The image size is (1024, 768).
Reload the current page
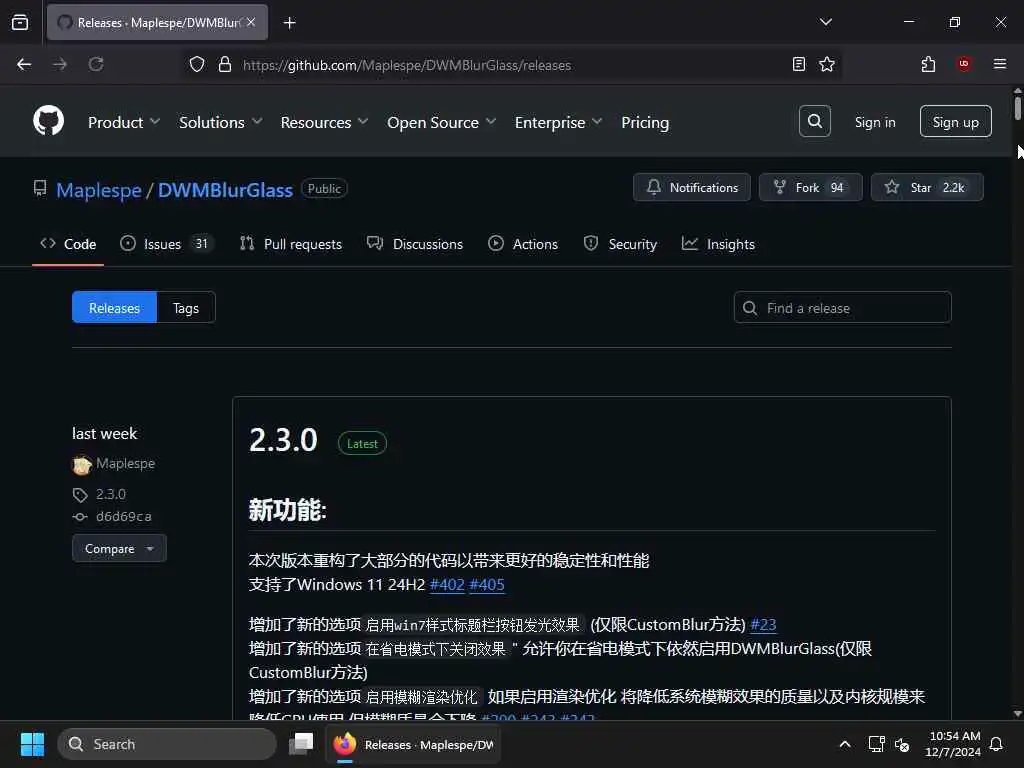pos(96,64)
